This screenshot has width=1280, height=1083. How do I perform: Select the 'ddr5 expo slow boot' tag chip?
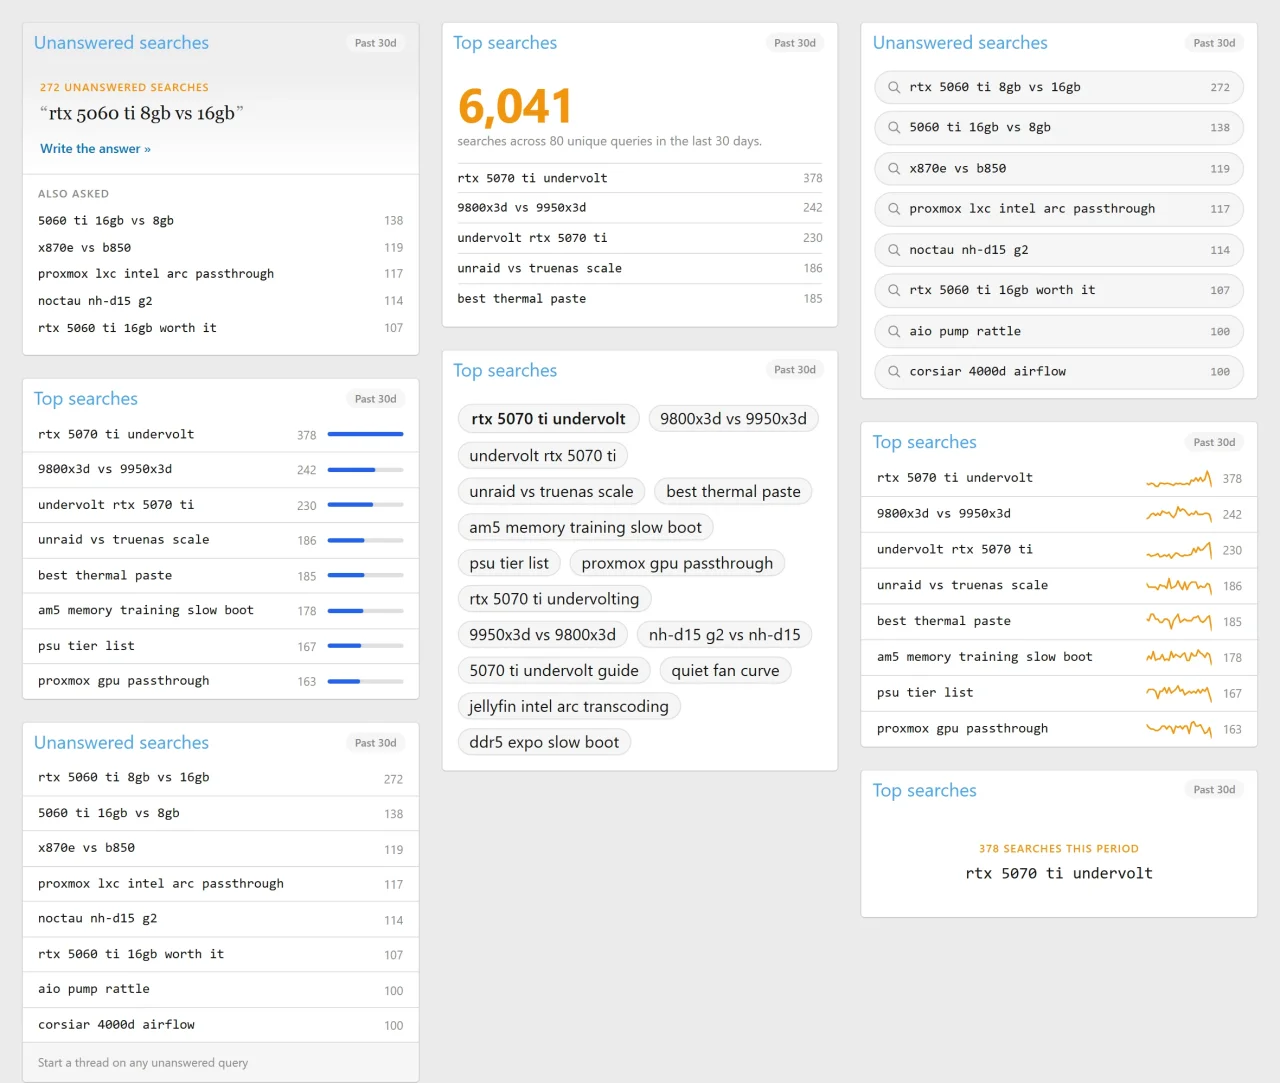[x=544, y=743]
